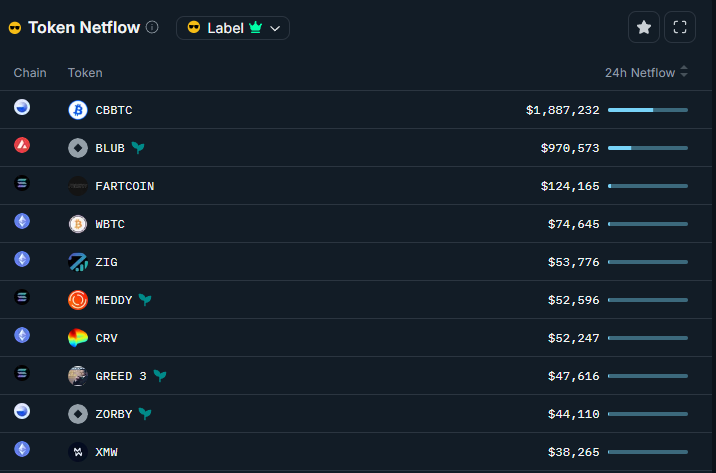Image resolution: width=716 pixels, height=473 pixels.
Task: Click the CRV rainbow token icon
Action: click(x=78, y=338)
